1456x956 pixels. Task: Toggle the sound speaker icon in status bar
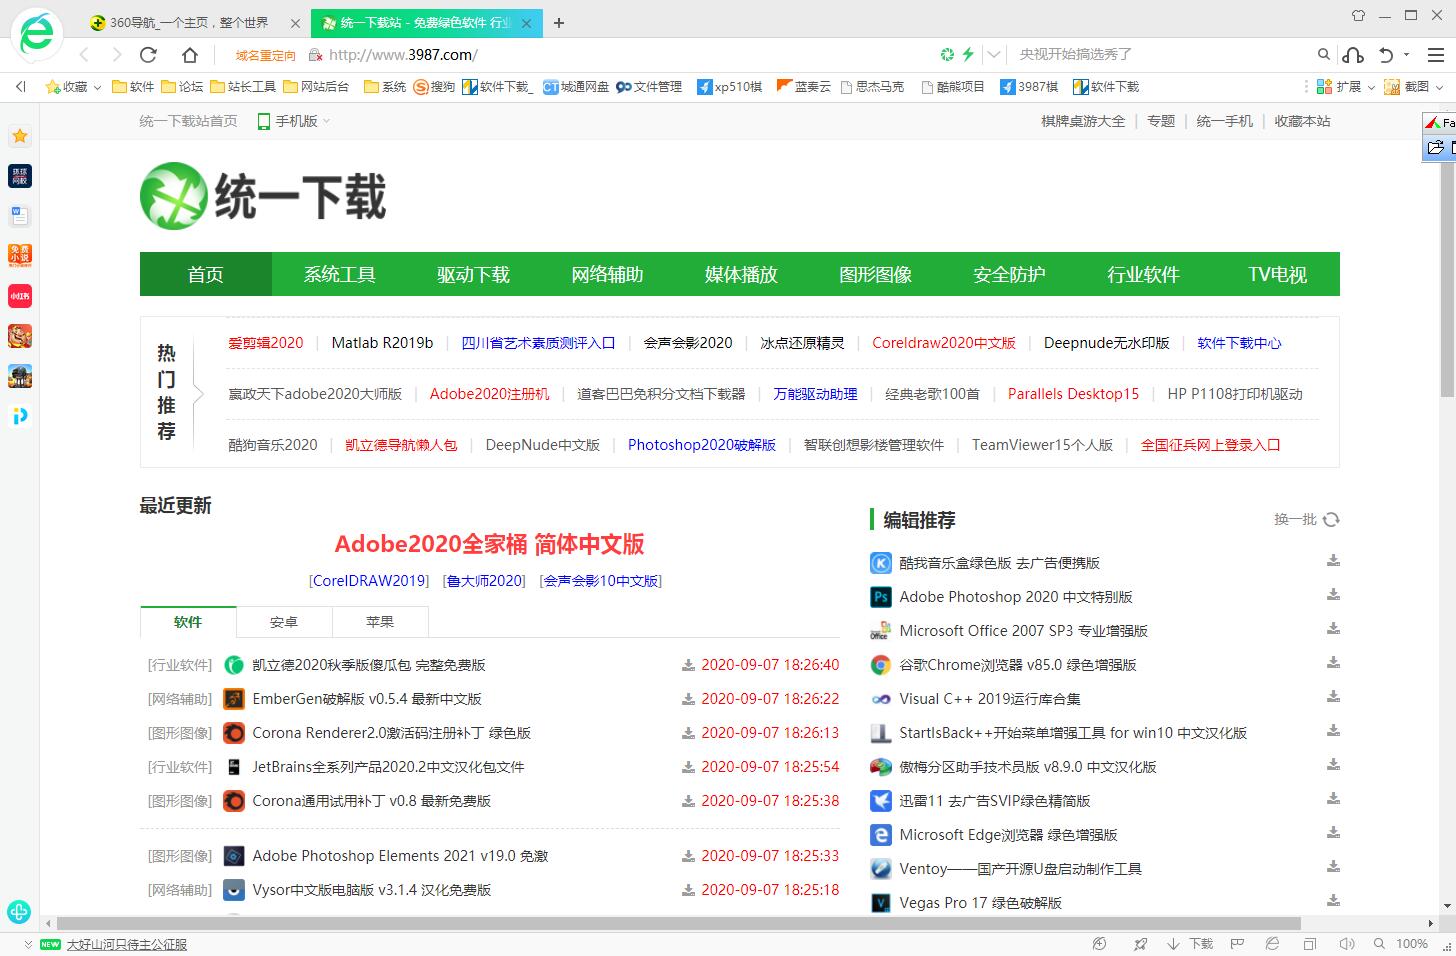[x=1346, y=944]
